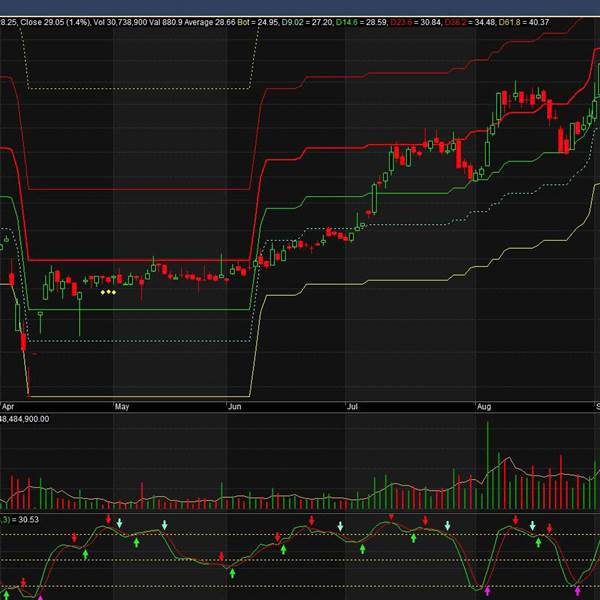Select the Jun label on time axis
The width and height of the screenshot is (600, 600).
pyautogui.click(x=235, y=406)
